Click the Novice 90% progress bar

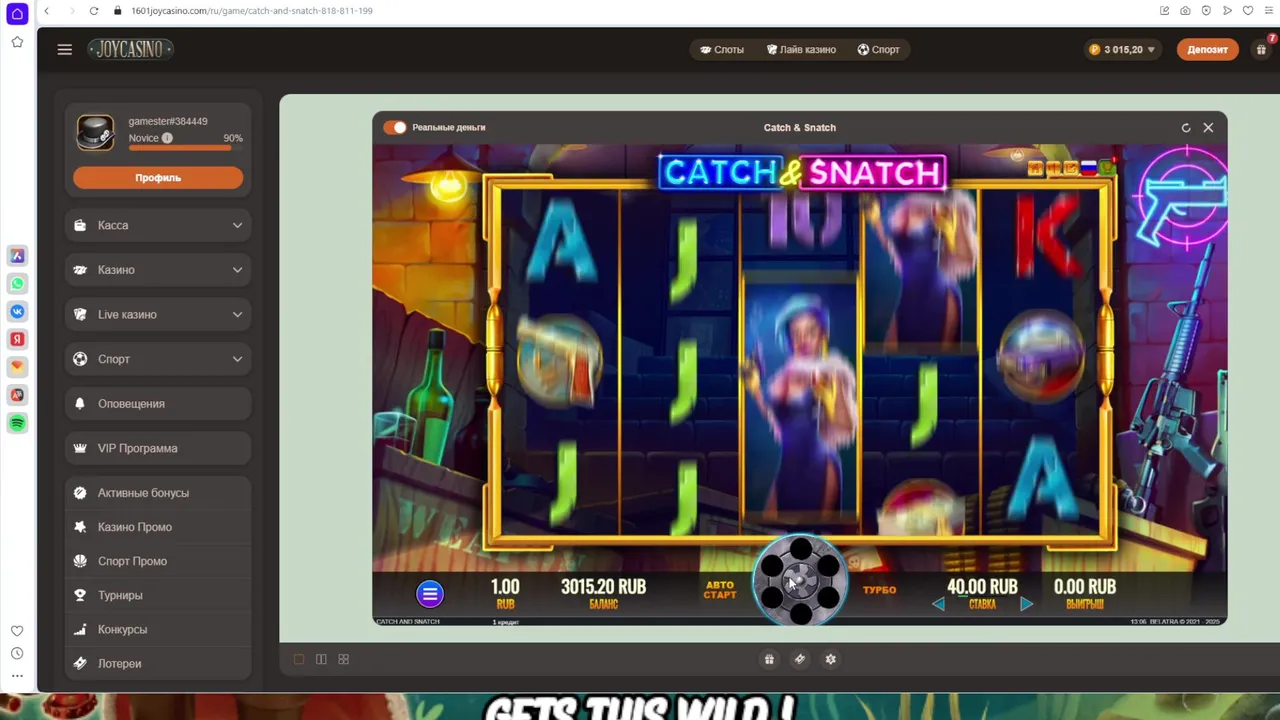coord(185,148)
